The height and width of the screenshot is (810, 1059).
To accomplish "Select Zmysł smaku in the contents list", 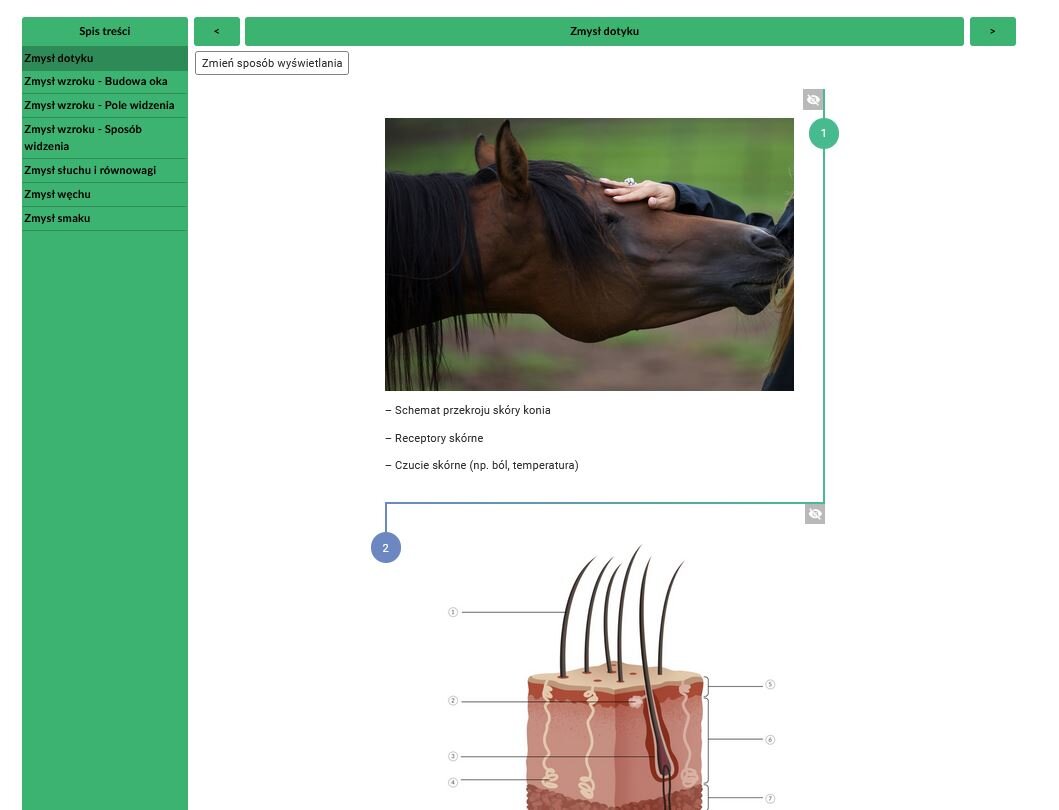I will tap(57, 218).
